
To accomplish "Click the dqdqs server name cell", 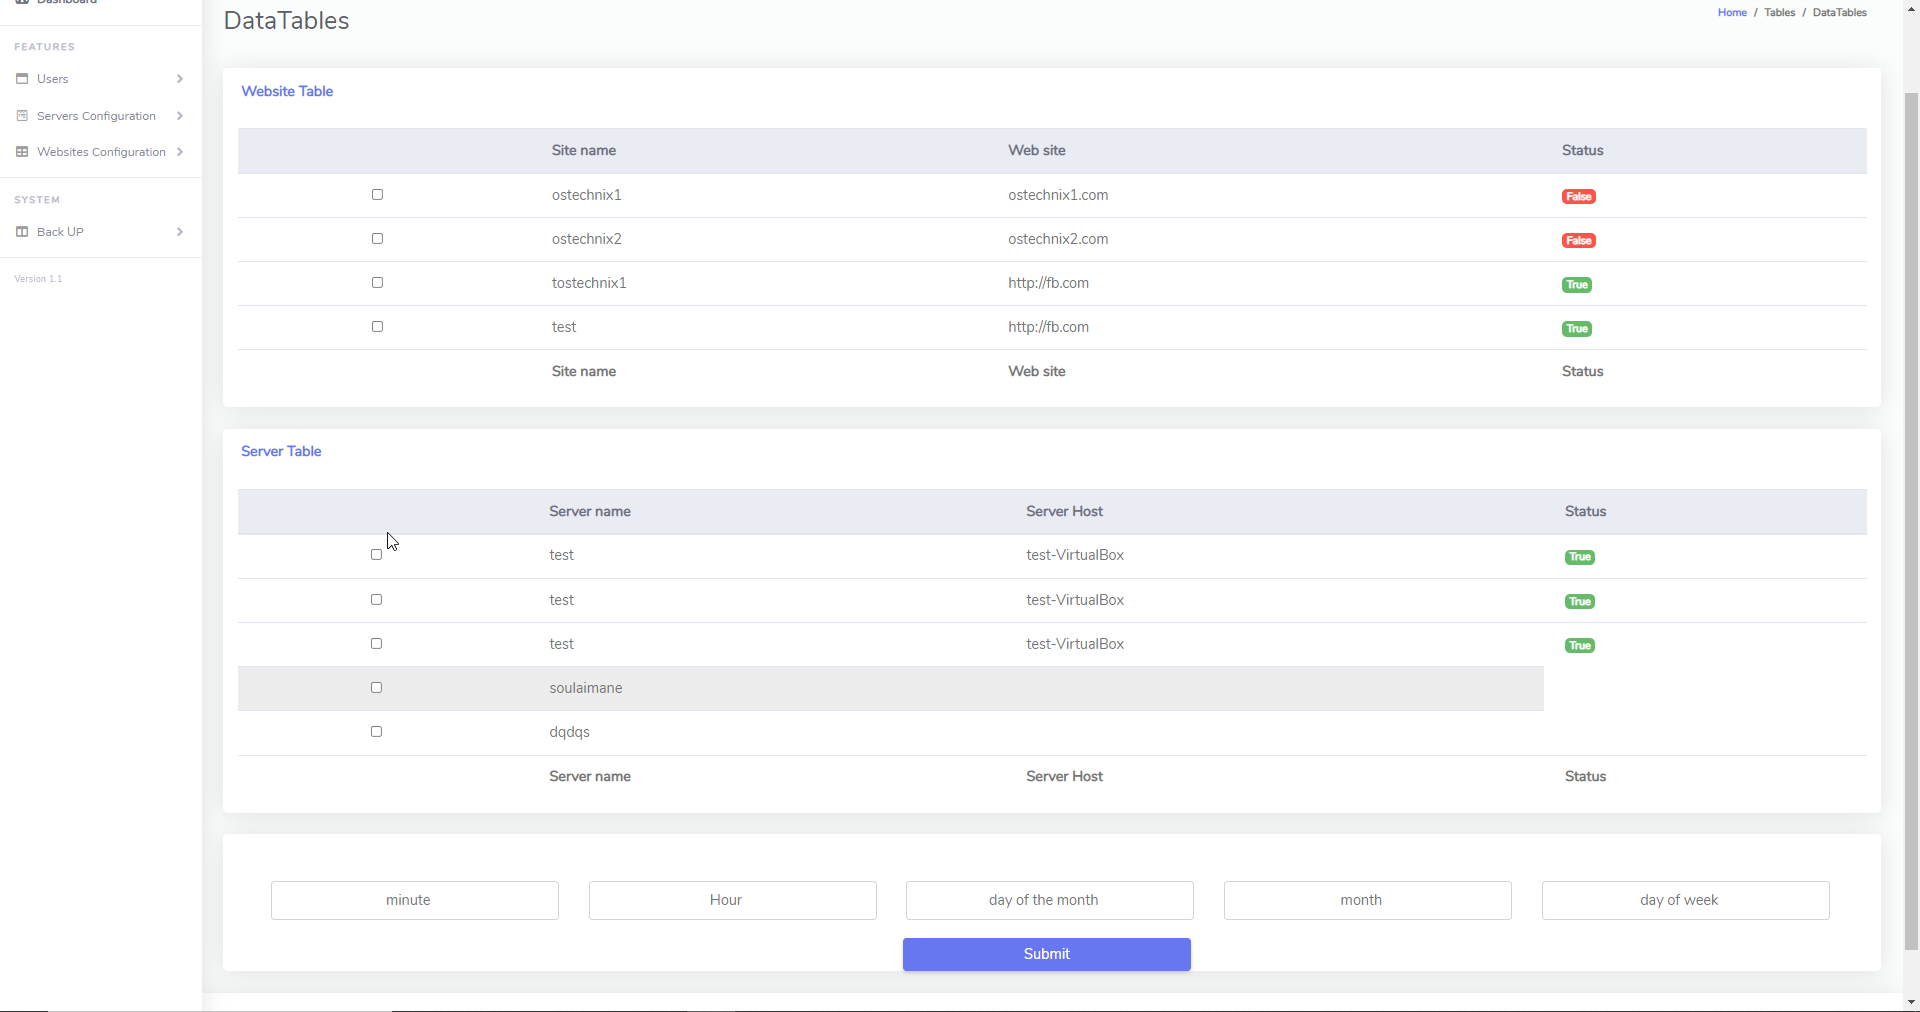I will click(x=569, y=732).
